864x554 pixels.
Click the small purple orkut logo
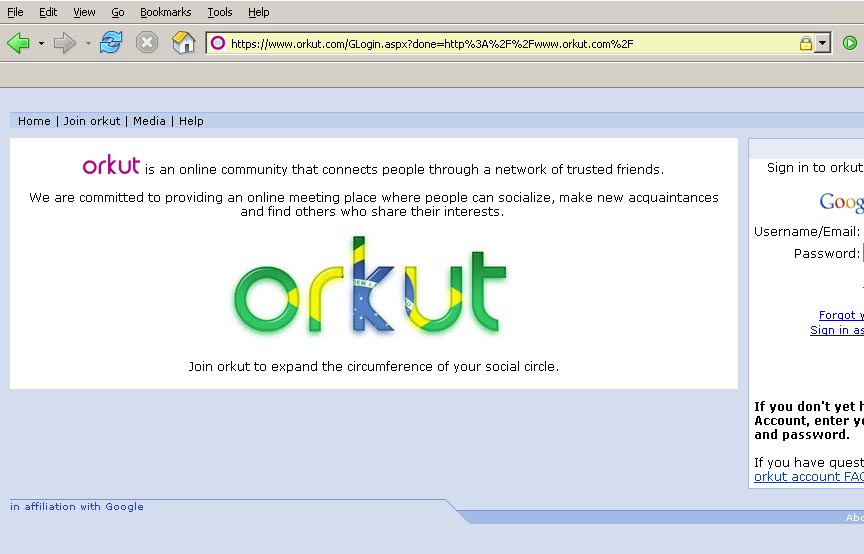[111, 165]
